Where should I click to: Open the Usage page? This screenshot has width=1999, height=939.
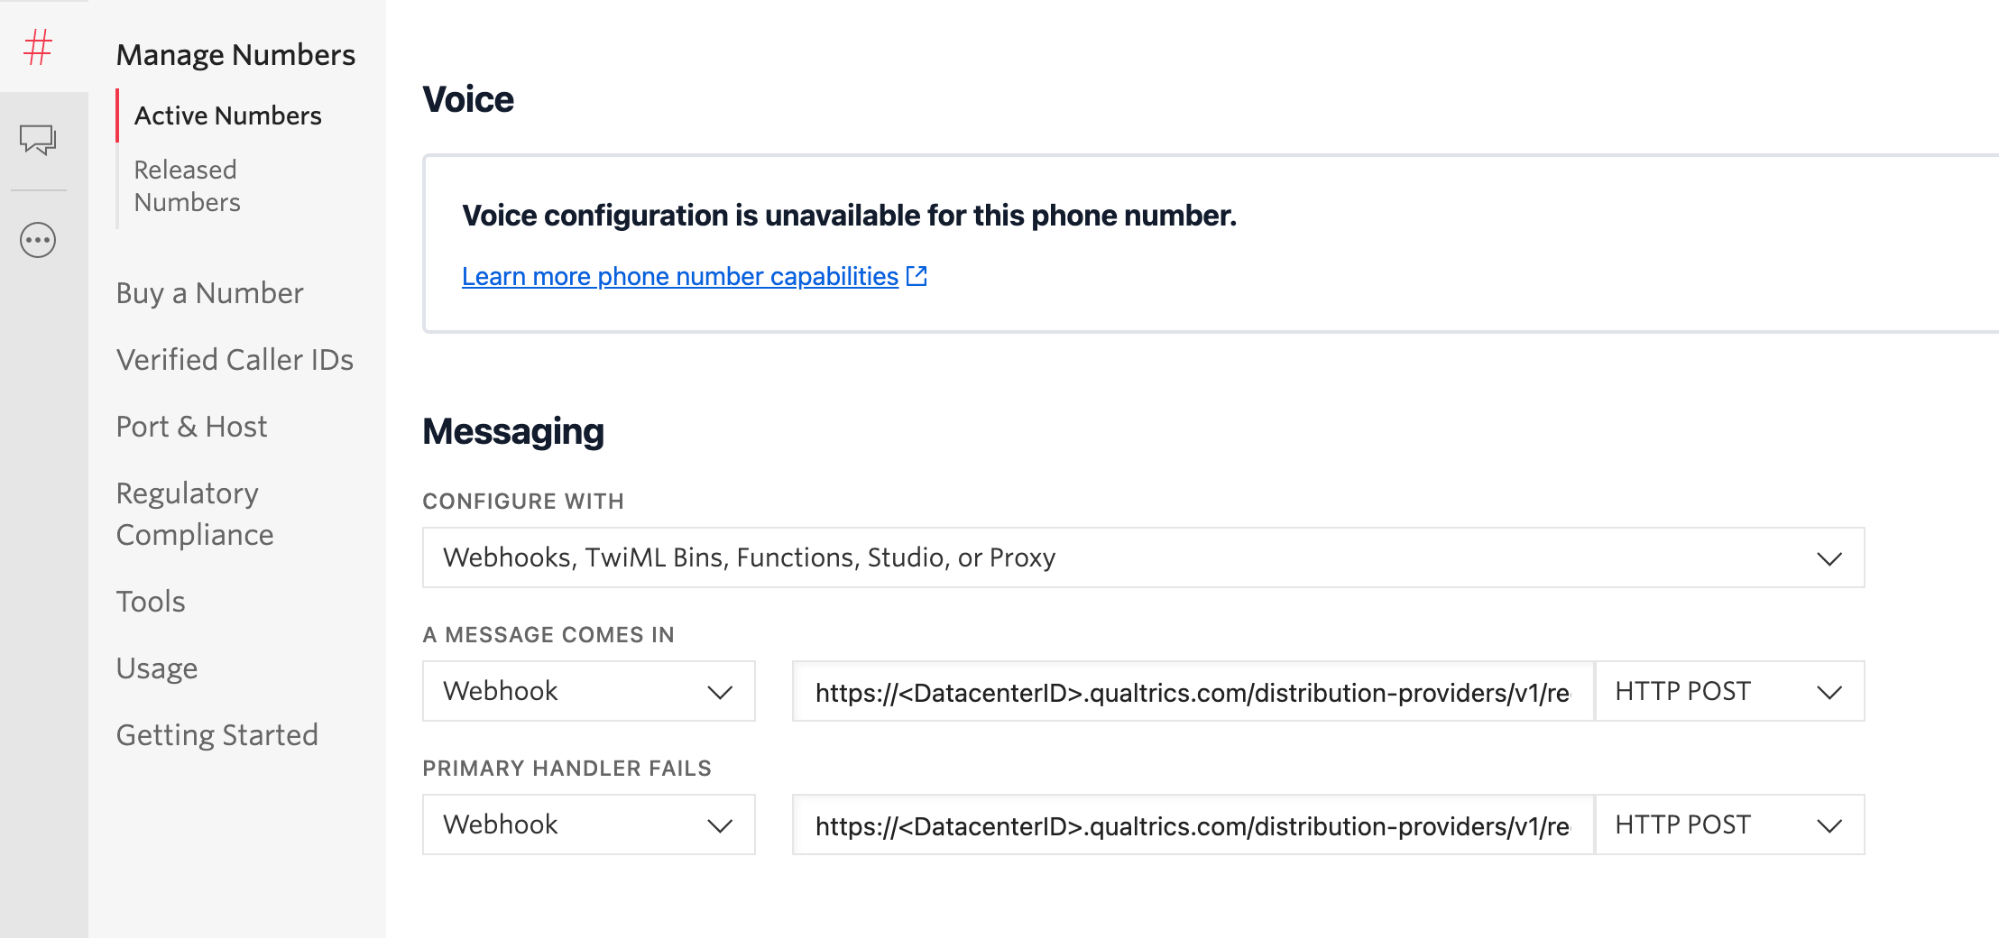(x=157, y=667)
